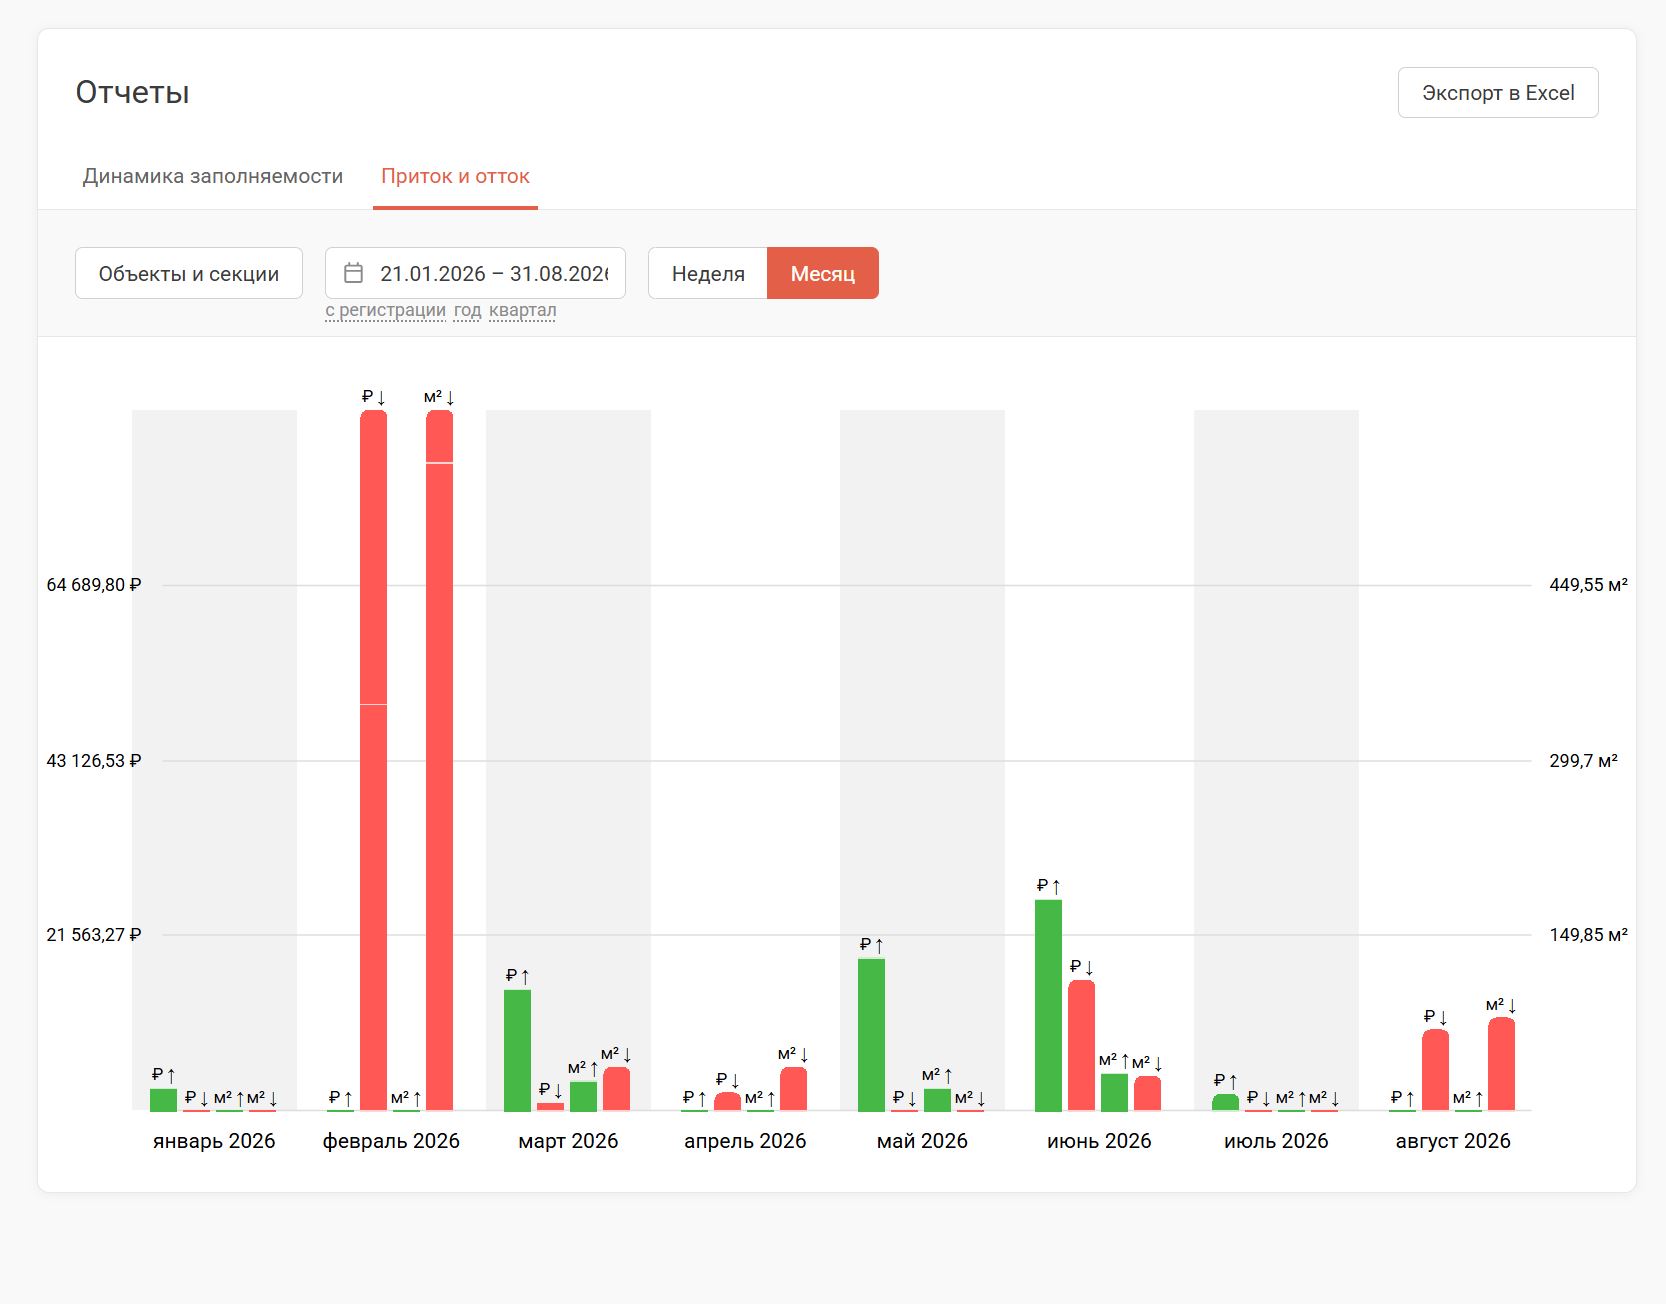Open the Объекты и секции filter
1666x1304 pixels.
(x=189, y=273)
